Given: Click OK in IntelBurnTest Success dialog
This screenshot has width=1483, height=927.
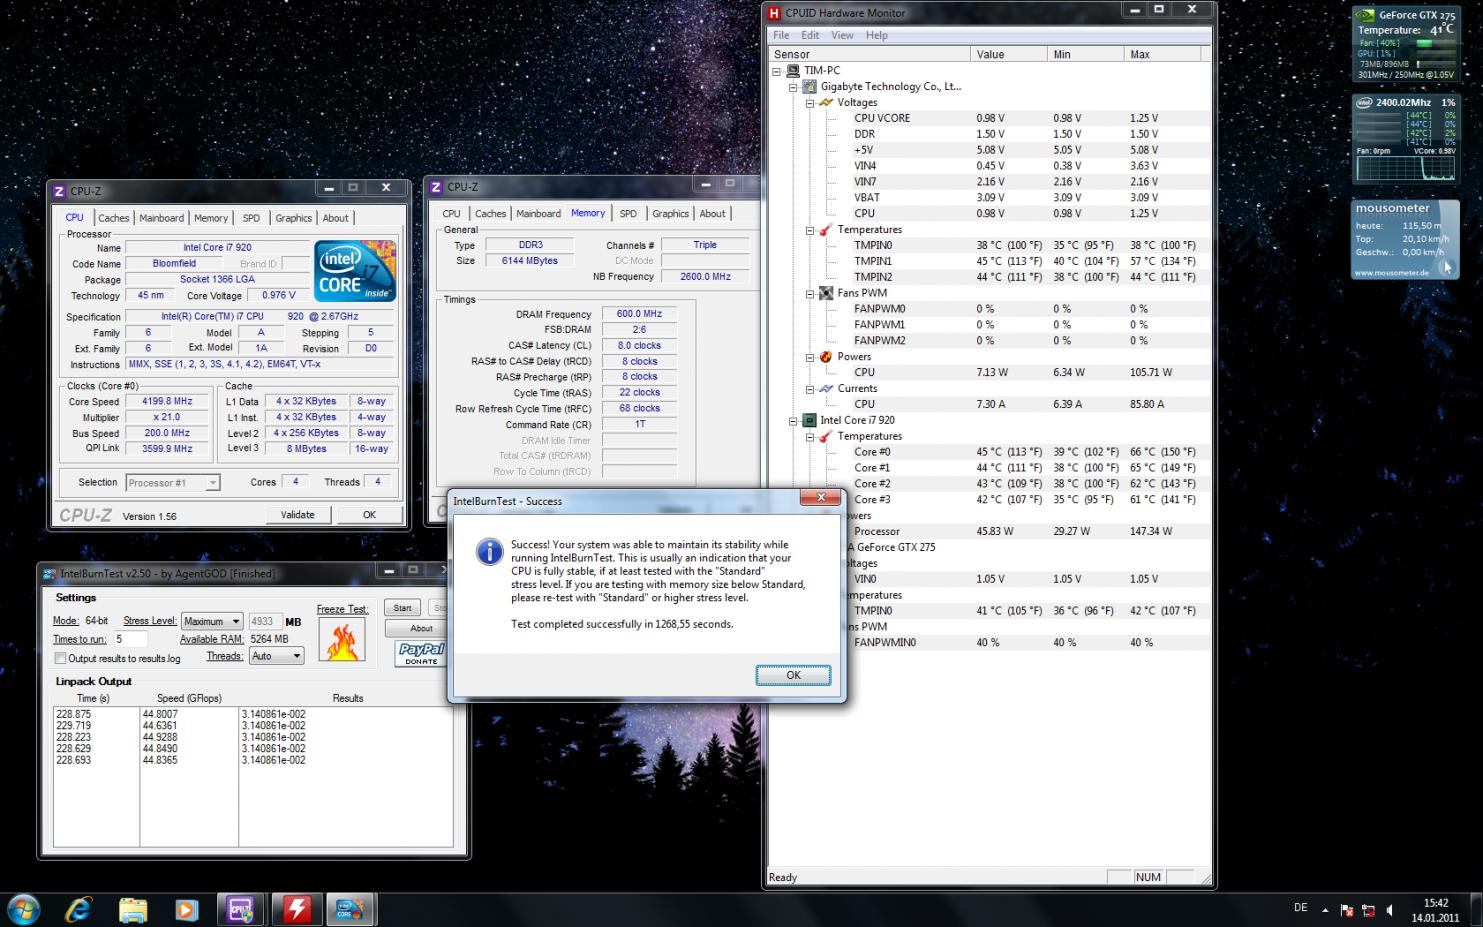Looking at the screenshot, I should point(793,675).
